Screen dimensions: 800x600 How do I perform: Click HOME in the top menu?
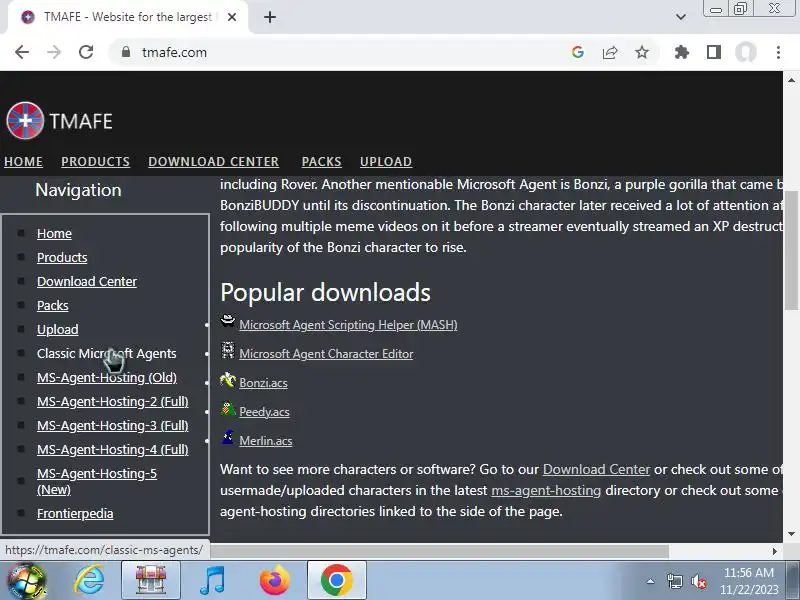(23, 161)
